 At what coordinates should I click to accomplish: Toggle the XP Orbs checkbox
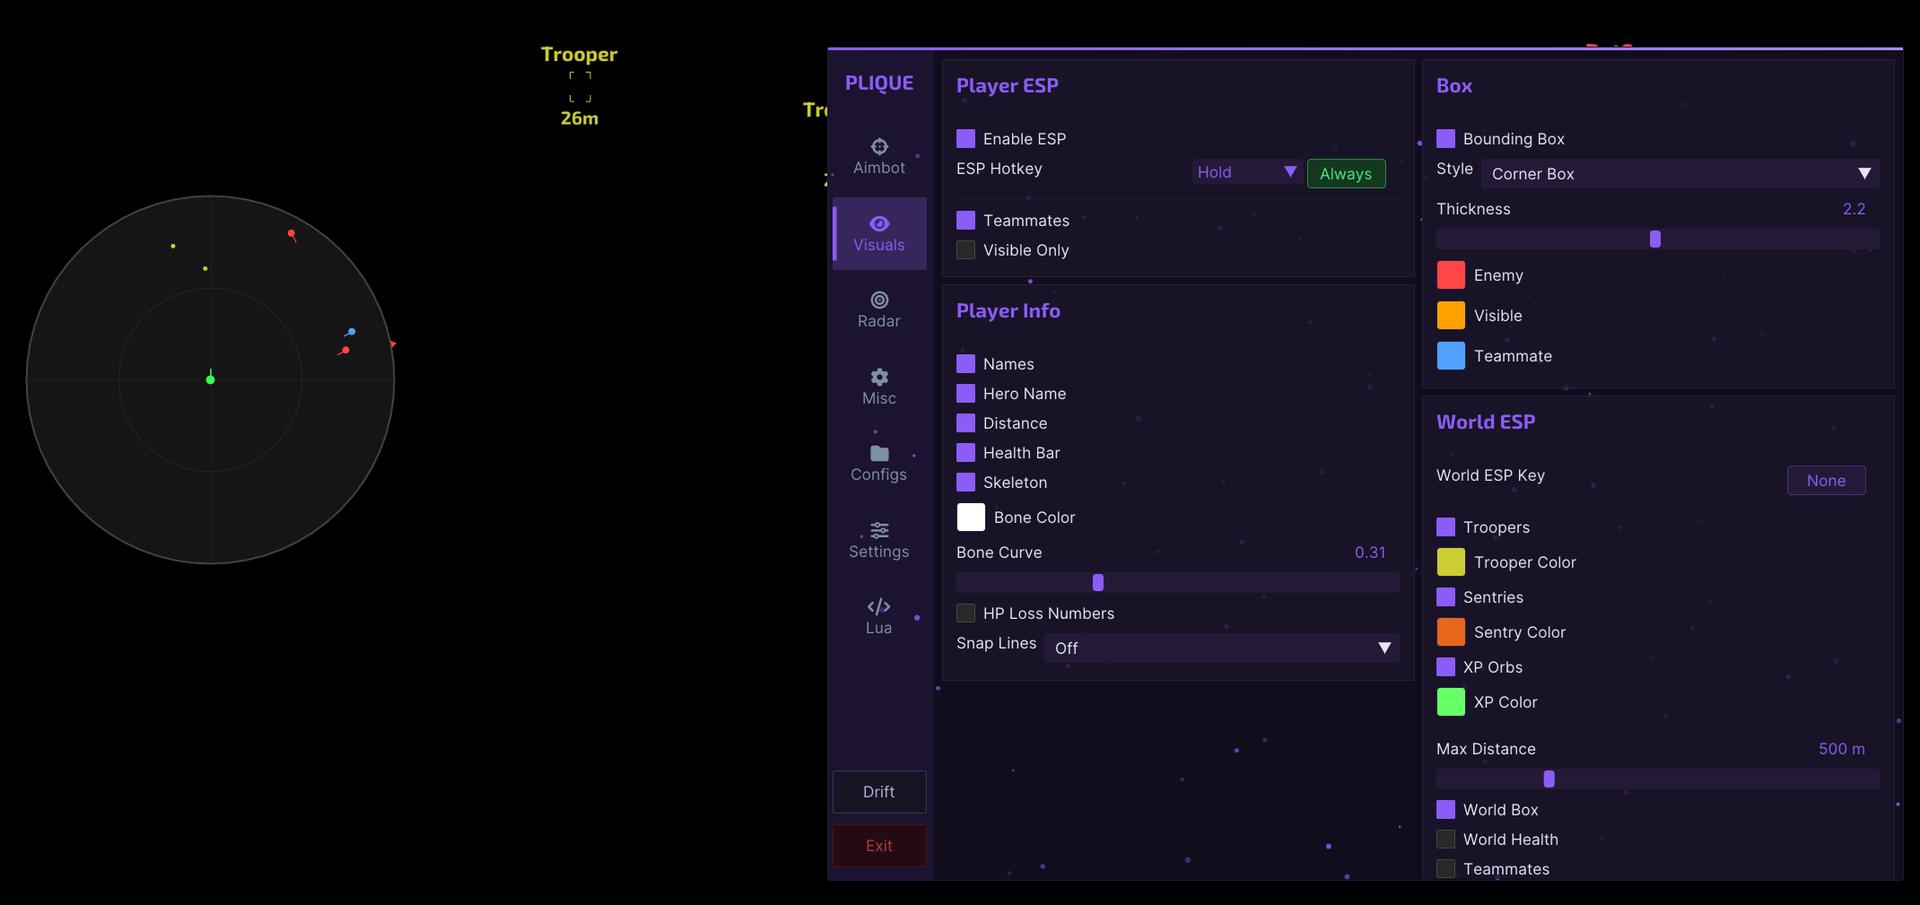point(1446,667)
